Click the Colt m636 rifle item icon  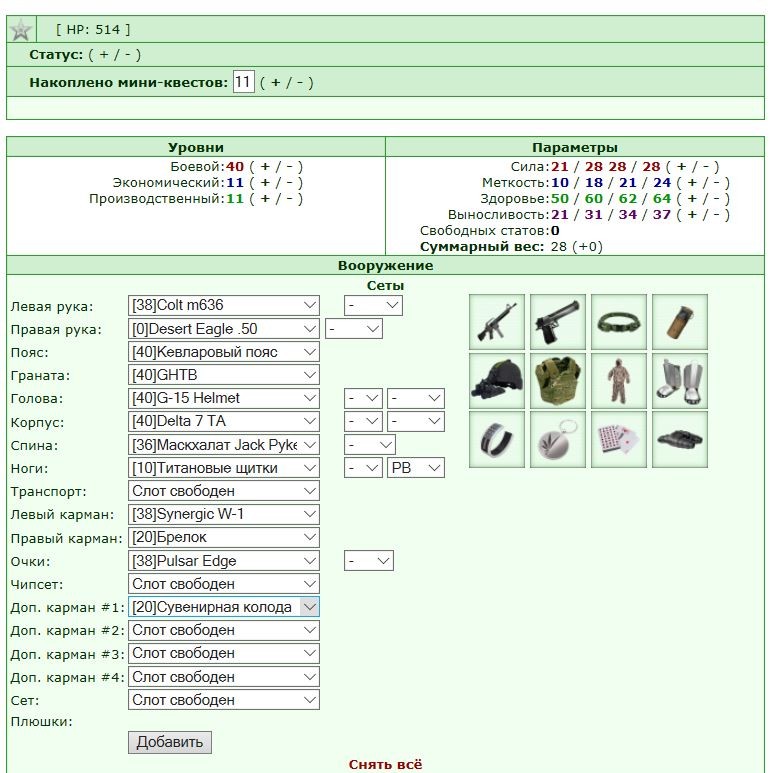496,322
